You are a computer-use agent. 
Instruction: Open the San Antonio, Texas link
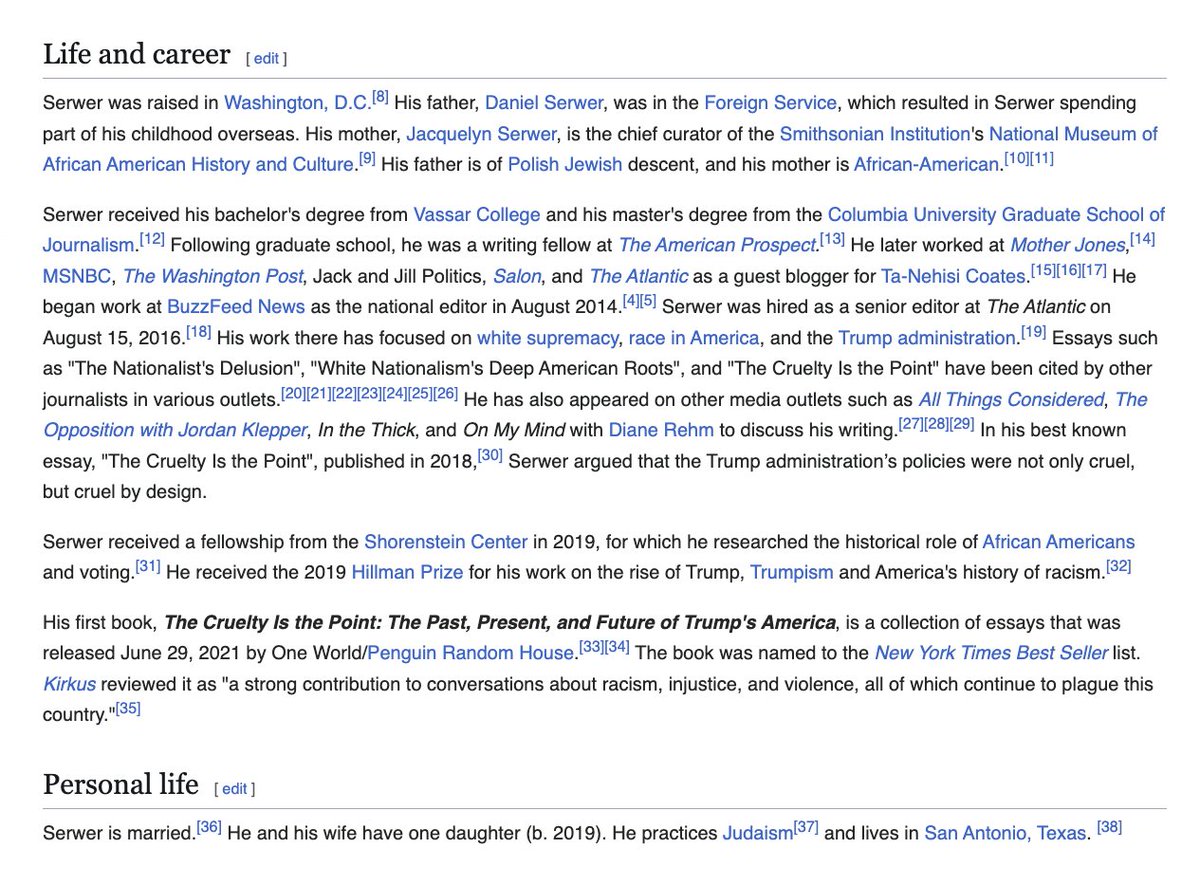pos(1005,833)
